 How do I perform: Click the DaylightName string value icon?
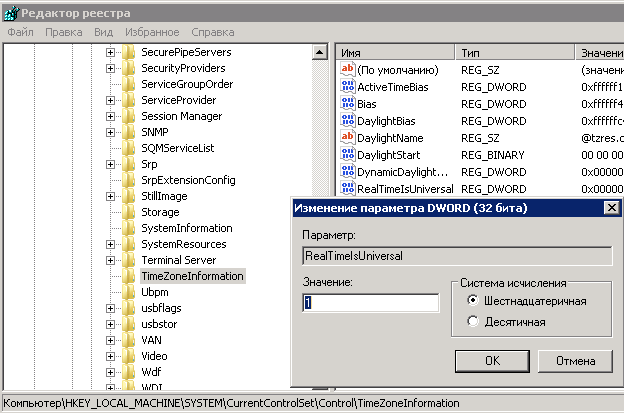coord(348,137)
